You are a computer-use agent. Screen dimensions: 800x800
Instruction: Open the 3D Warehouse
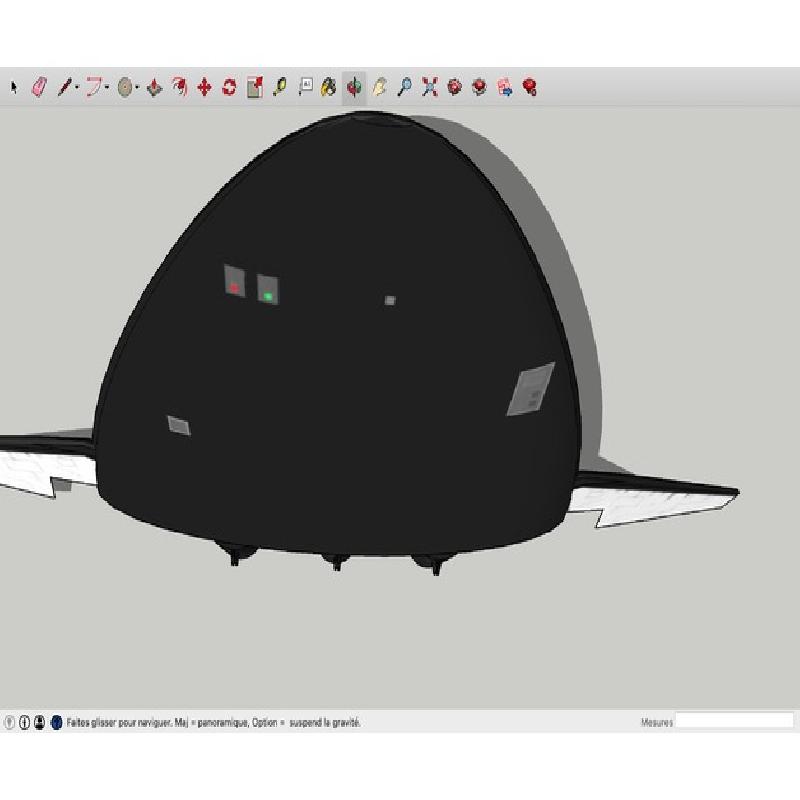point(455,88)
